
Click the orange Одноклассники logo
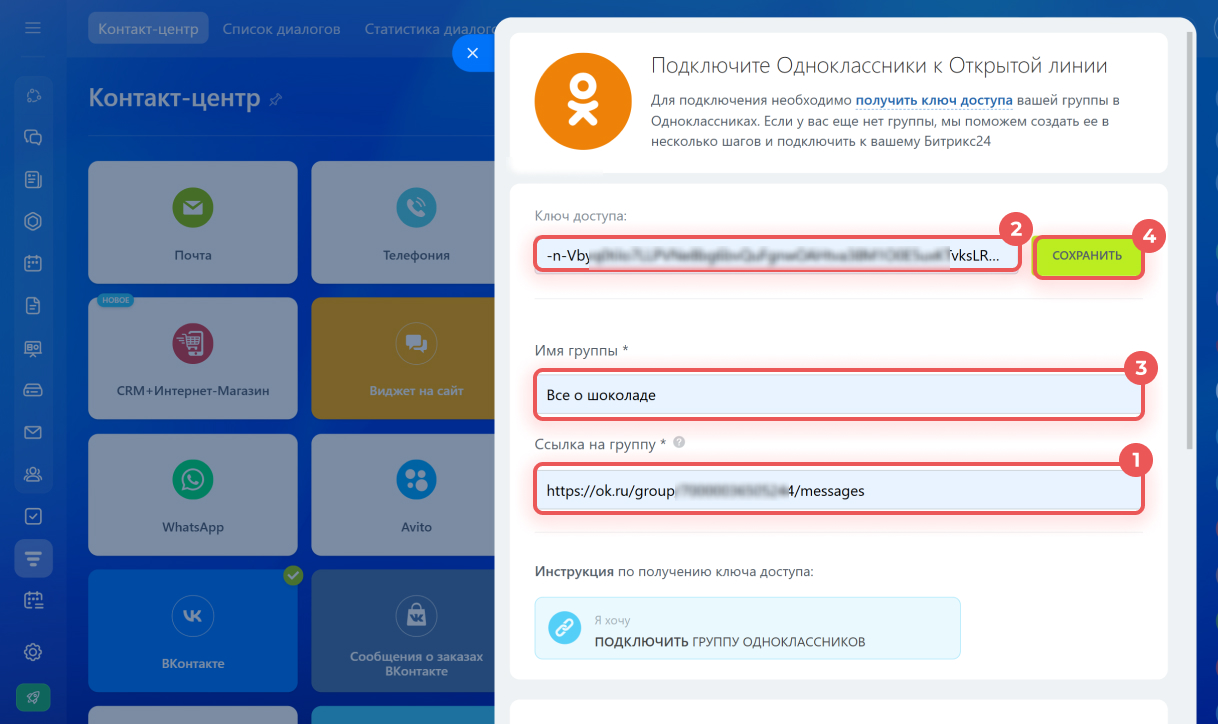tap(582, 101)
